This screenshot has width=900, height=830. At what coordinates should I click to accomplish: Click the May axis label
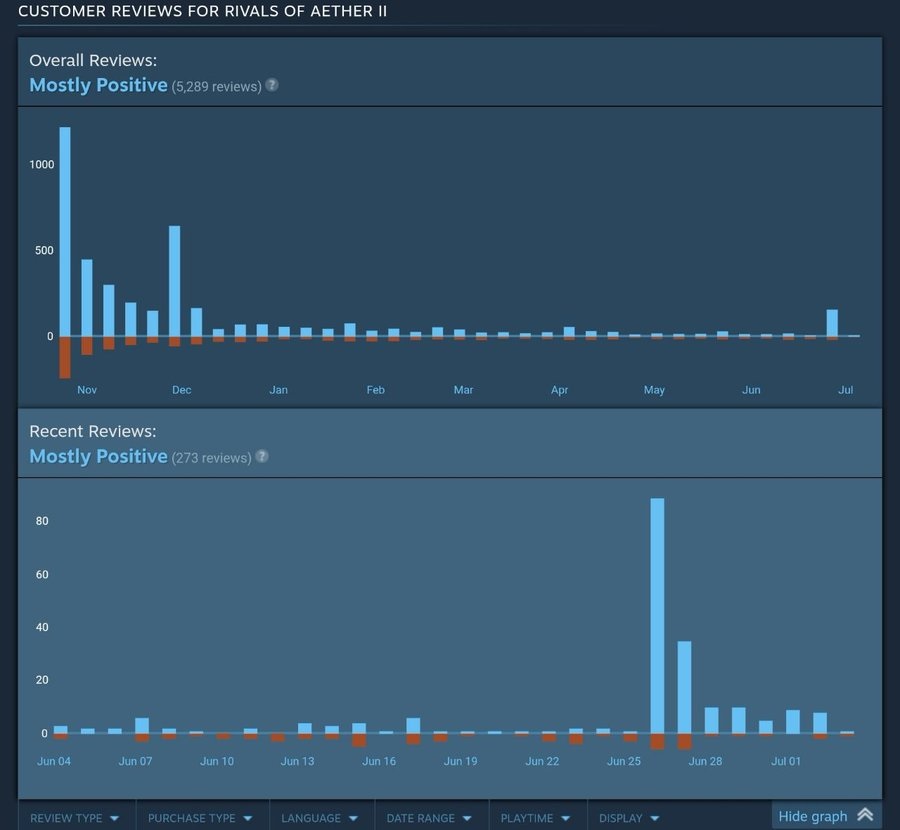(x=654, y=390)
